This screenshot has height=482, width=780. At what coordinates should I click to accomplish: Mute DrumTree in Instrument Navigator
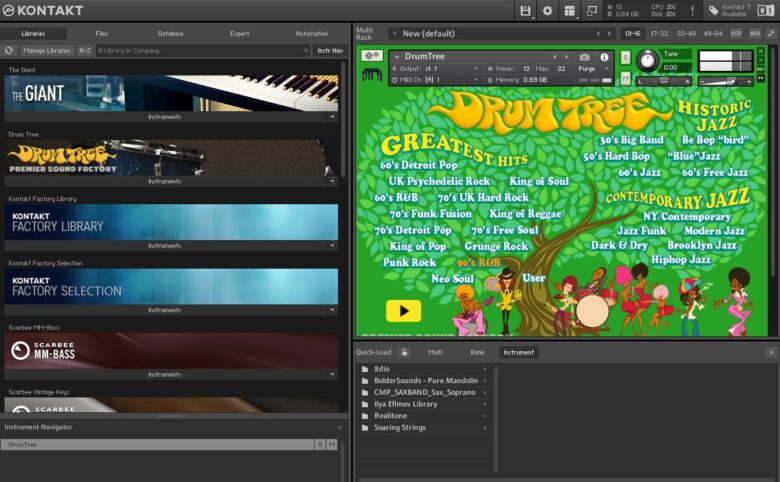331,445
